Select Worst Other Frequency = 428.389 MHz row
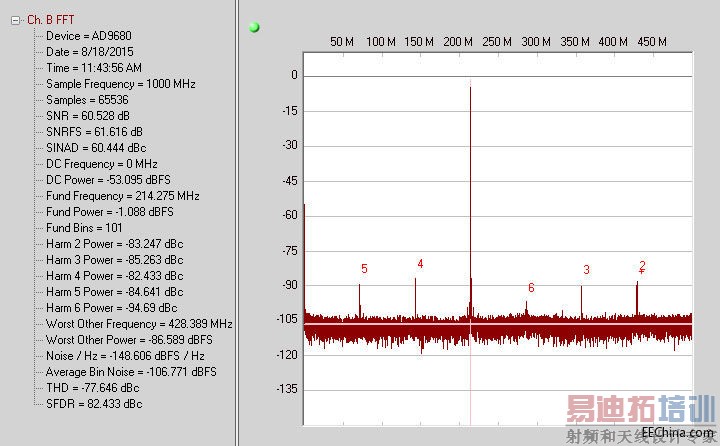 pos(139,324)
